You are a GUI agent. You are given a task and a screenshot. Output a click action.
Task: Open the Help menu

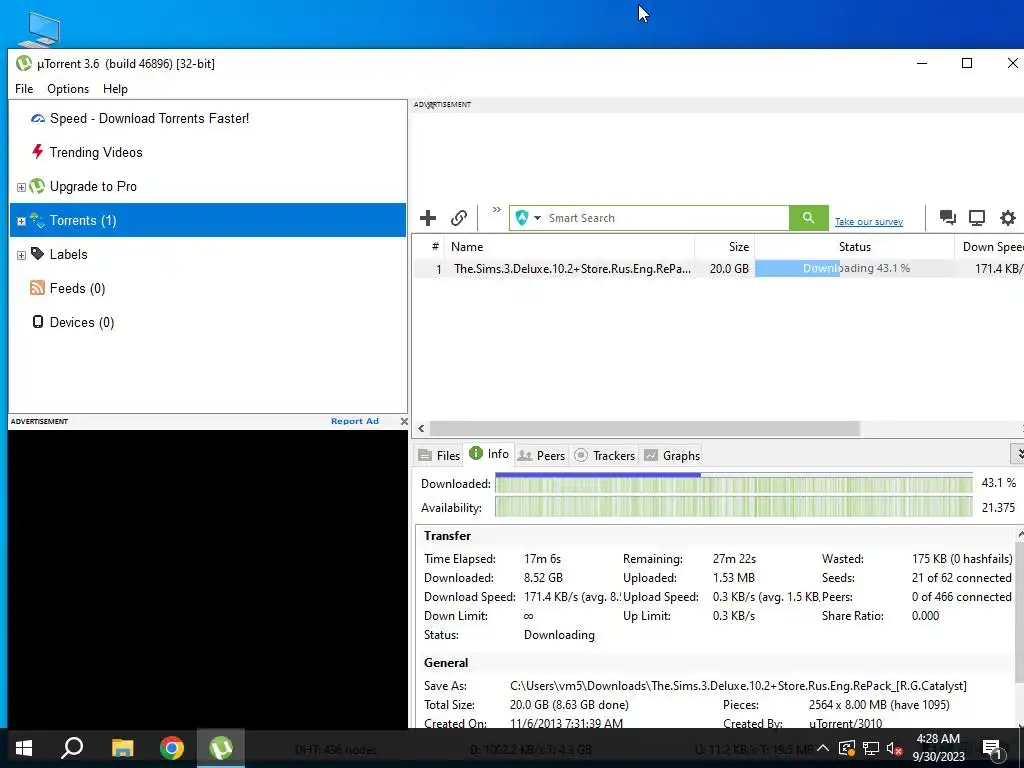tap(116, 89)
